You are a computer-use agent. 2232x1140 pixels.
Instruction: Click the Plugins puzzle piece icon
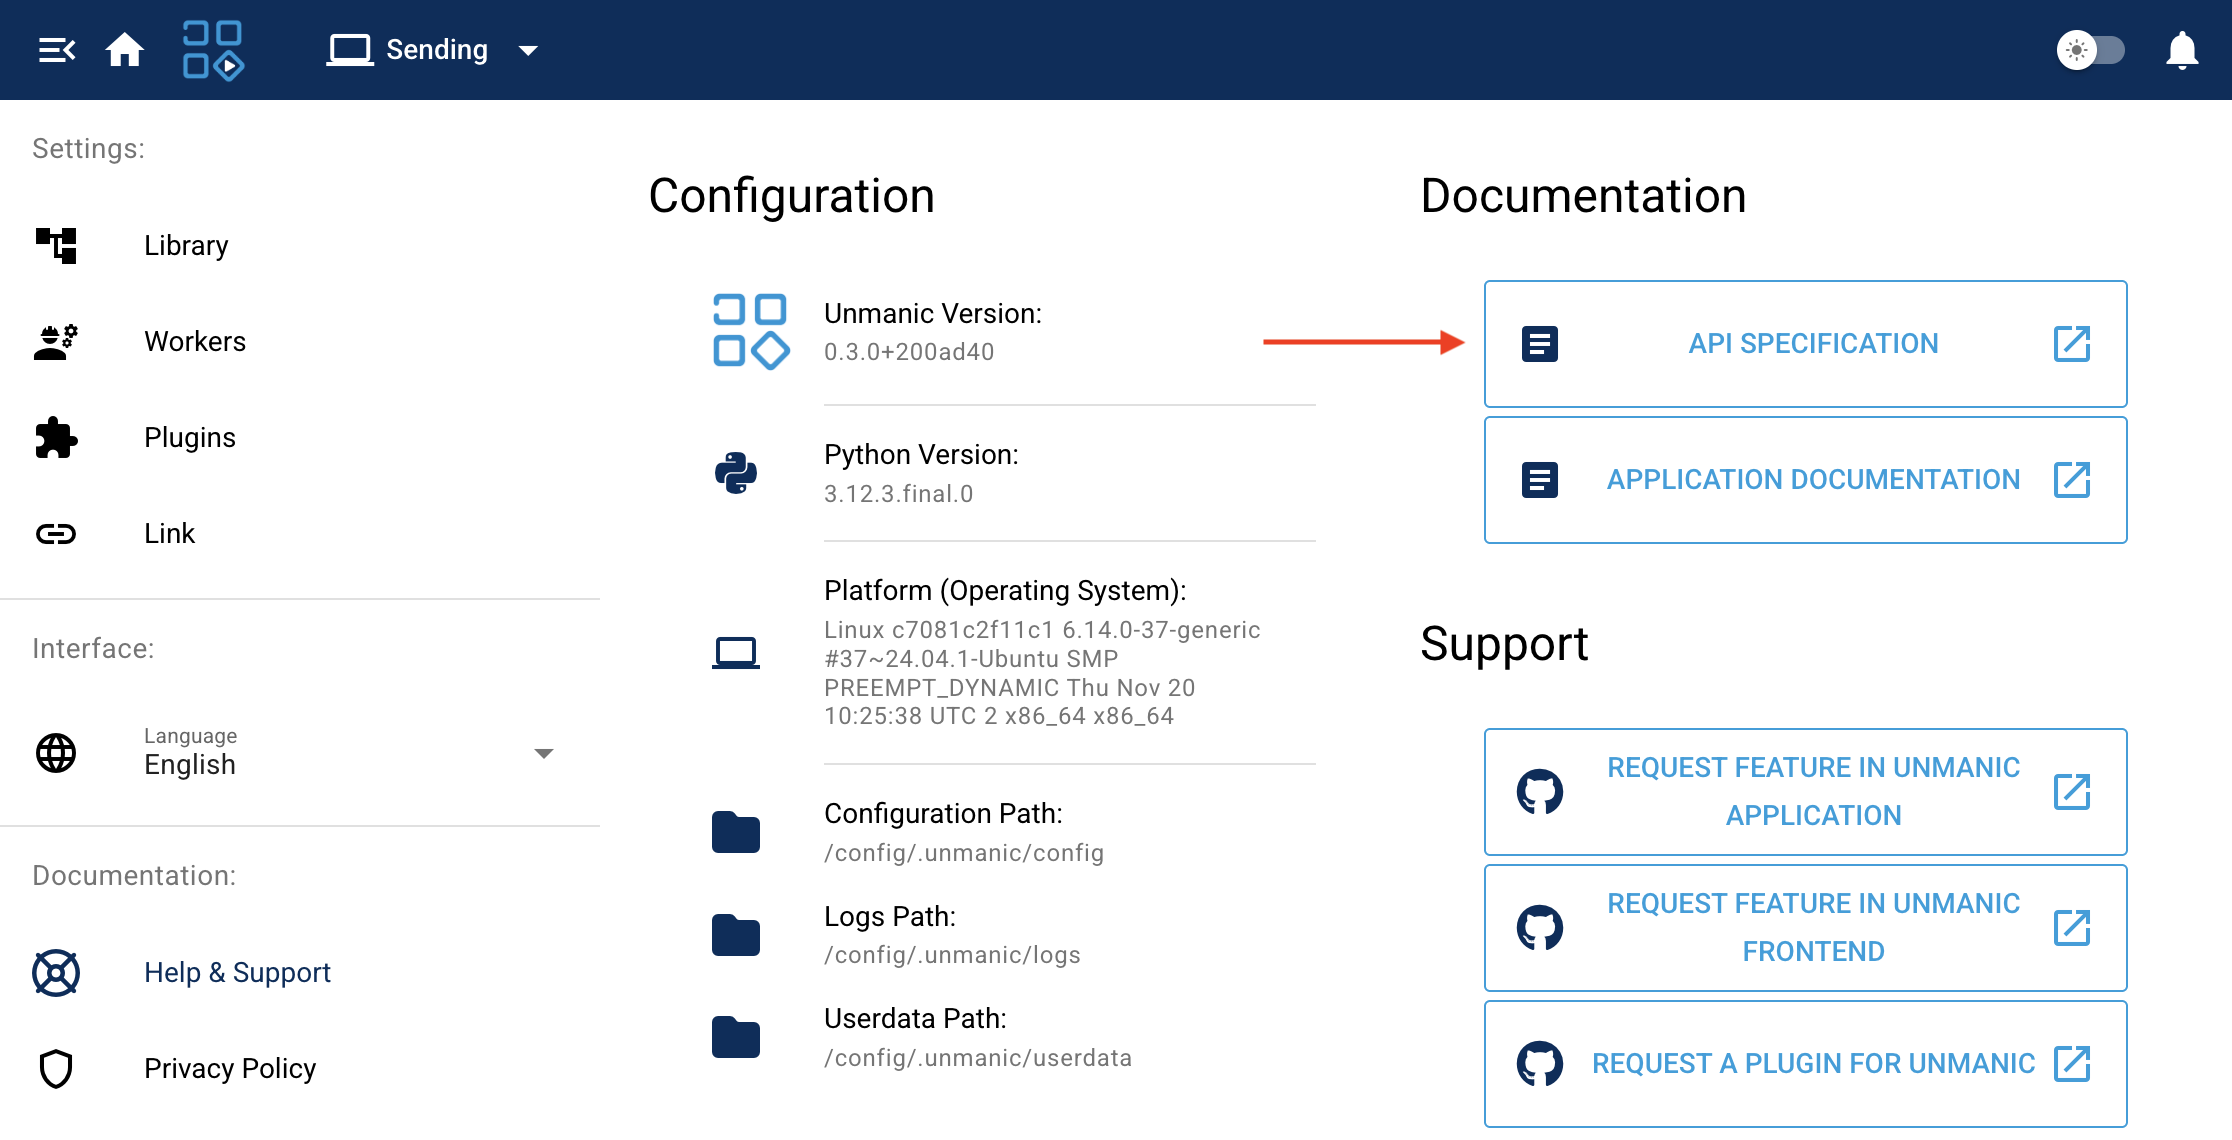(56, 438)
